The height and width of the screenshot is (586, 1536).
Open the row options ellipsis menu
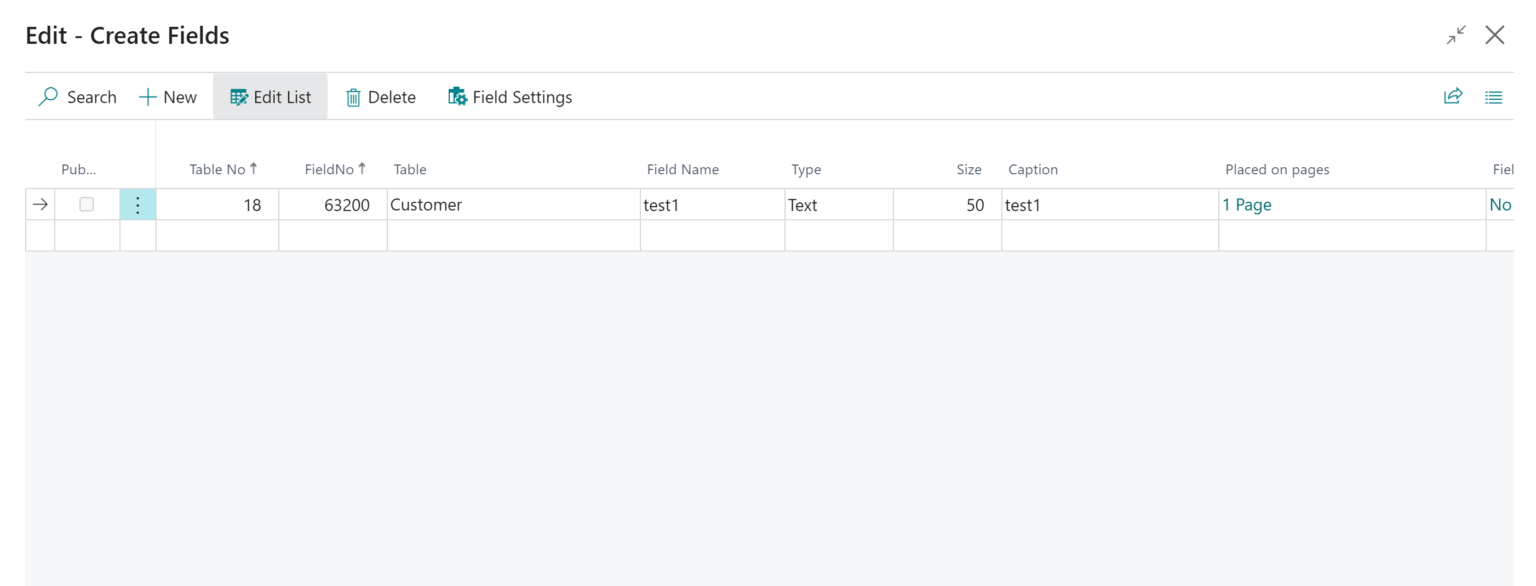pyautogui.click(x=138, y=204)
